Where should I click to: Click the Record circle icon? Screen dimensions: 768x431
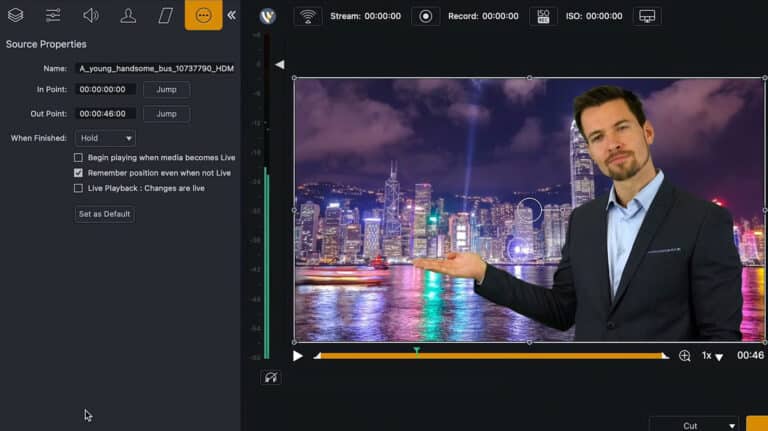coord(426,16)
